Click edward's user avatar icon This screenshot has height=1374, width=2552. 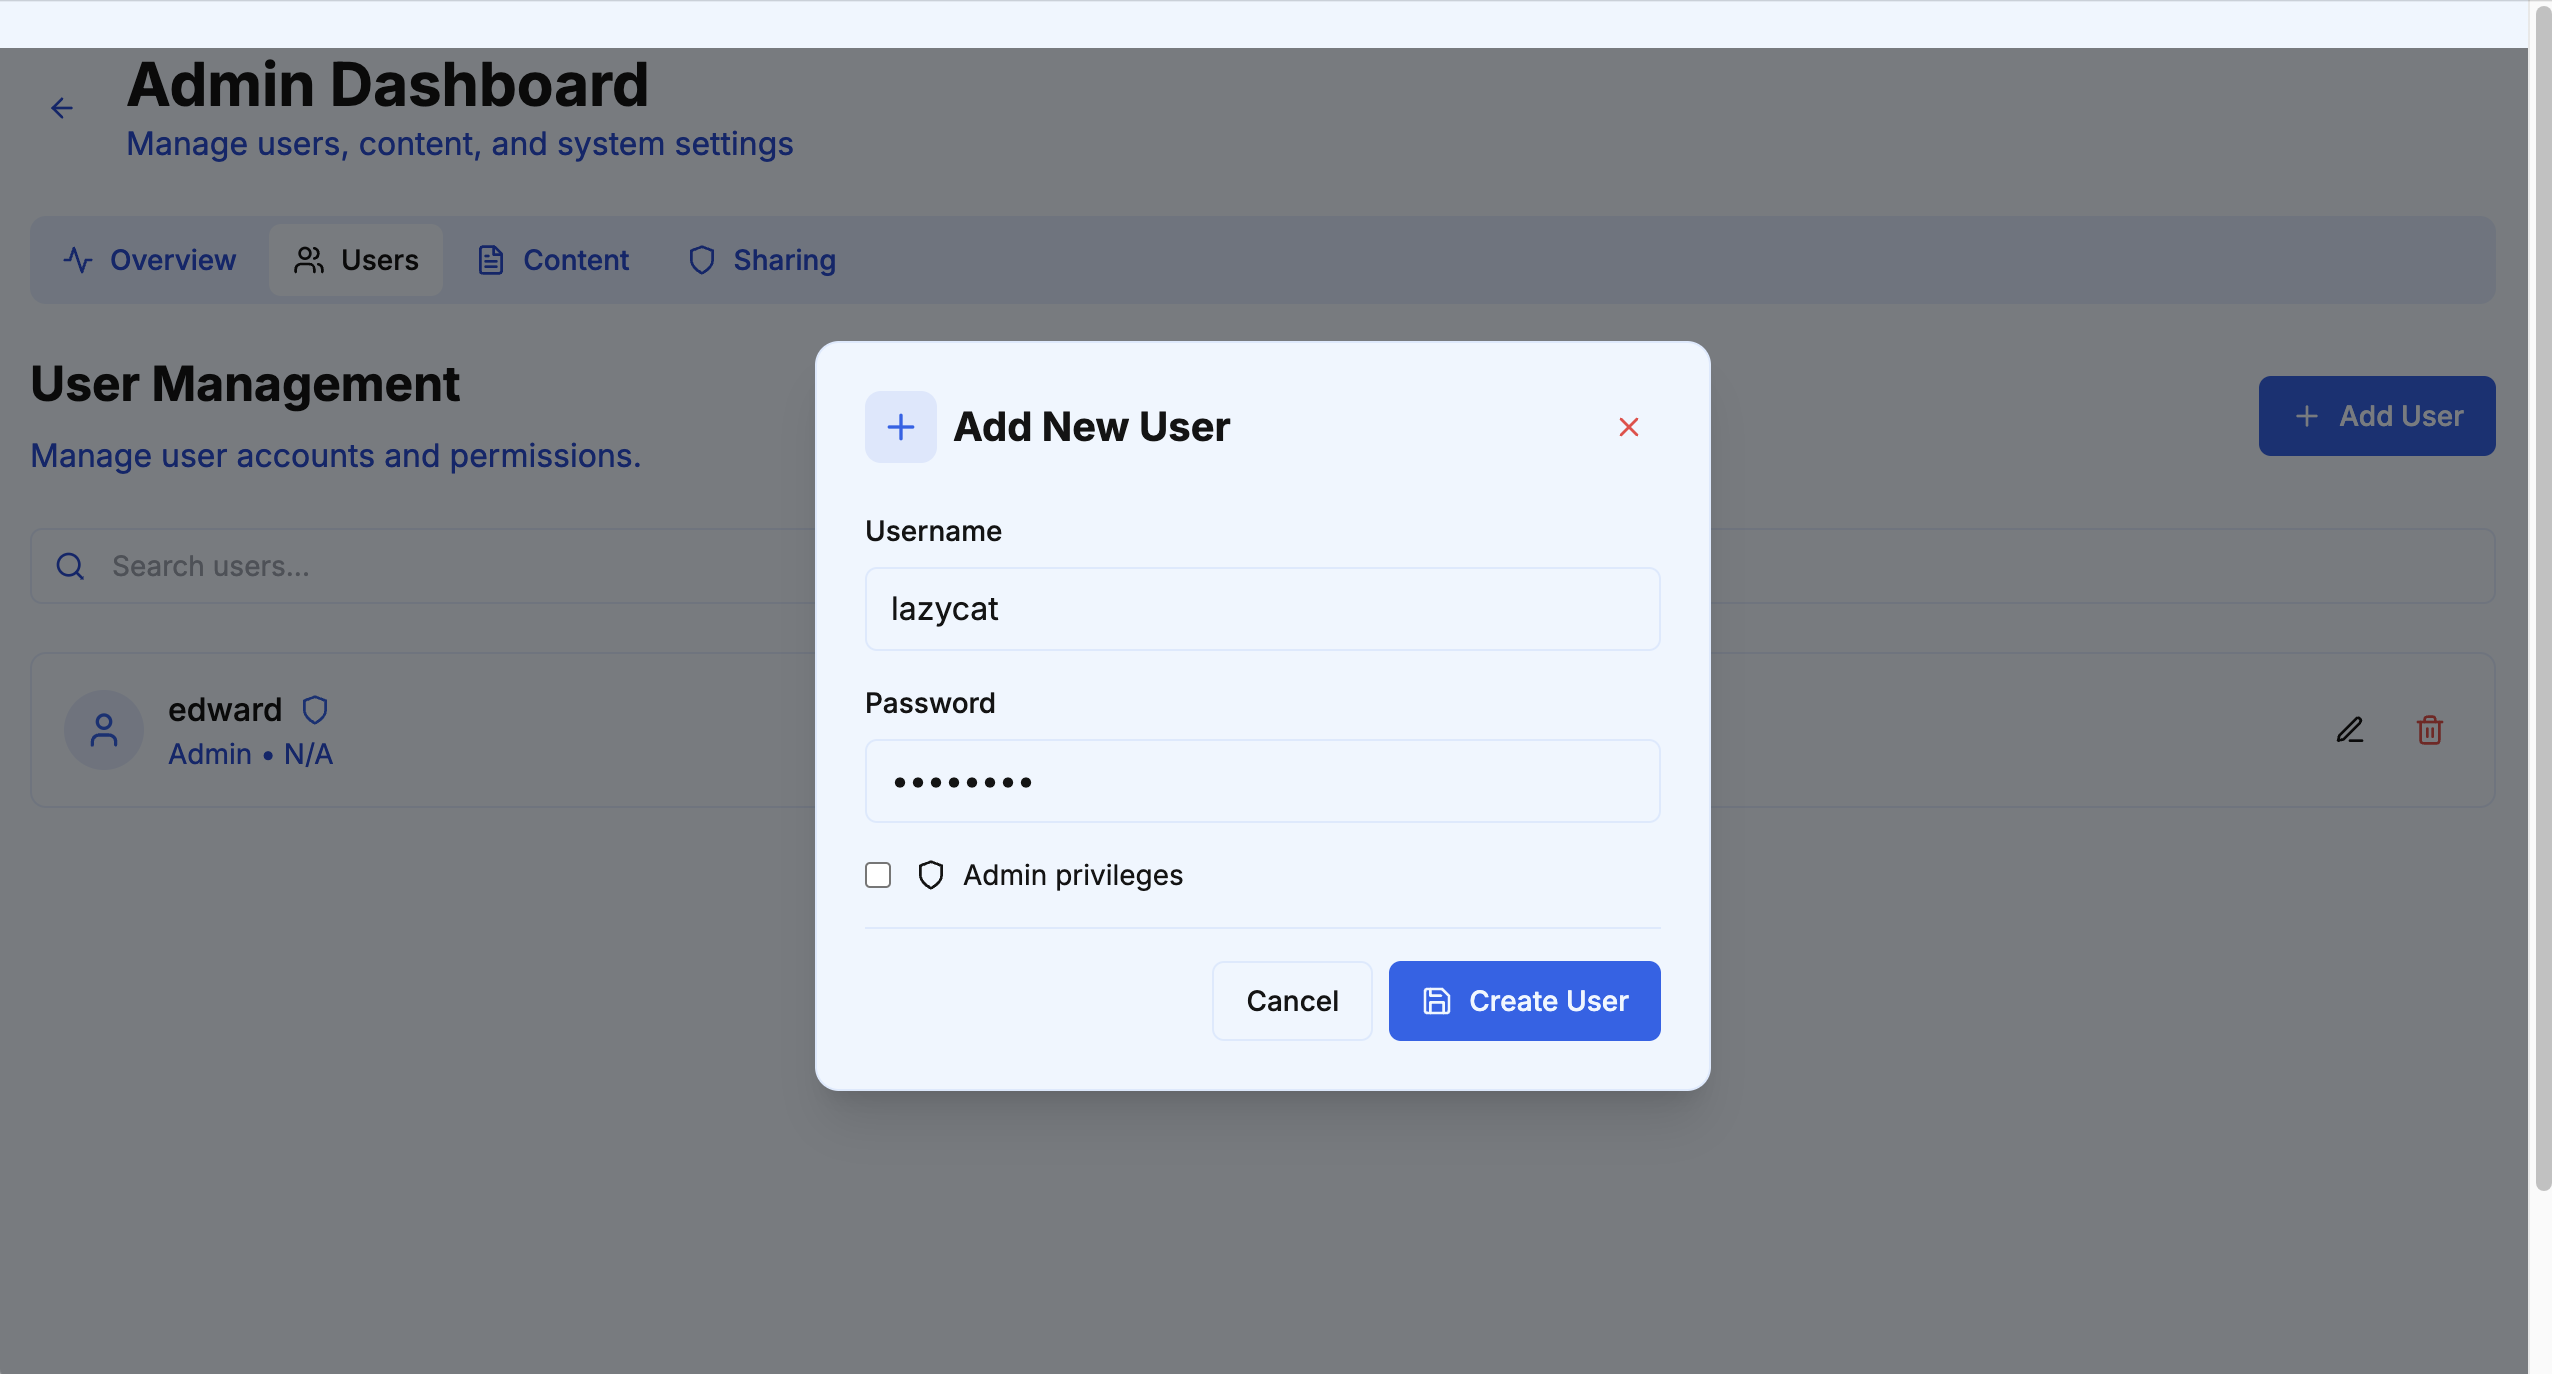click(104, 730)
